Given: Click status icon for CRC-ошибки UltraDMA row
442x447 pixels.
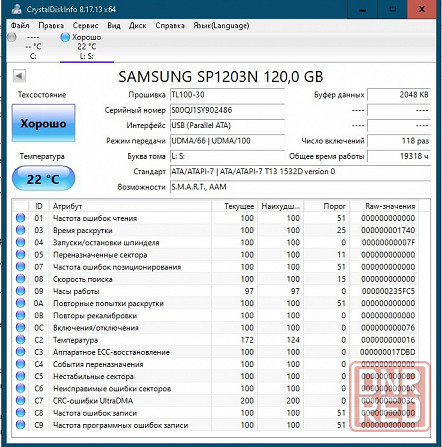Looking at the screenshot, I should coord(21,401).
